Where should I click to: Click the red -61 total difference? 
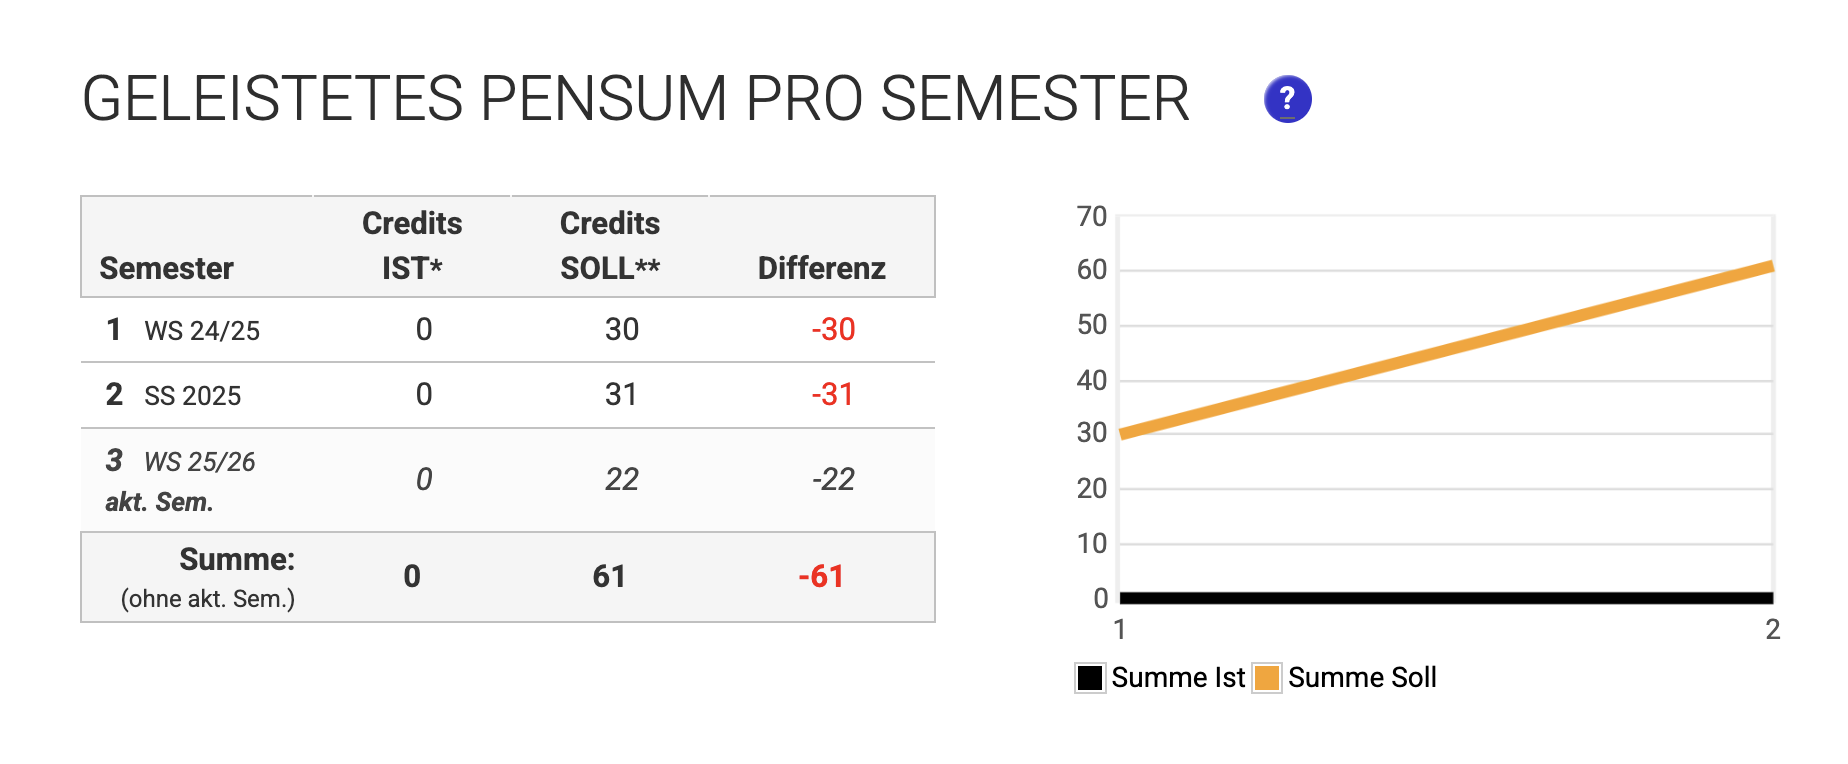tap(820, 577)
